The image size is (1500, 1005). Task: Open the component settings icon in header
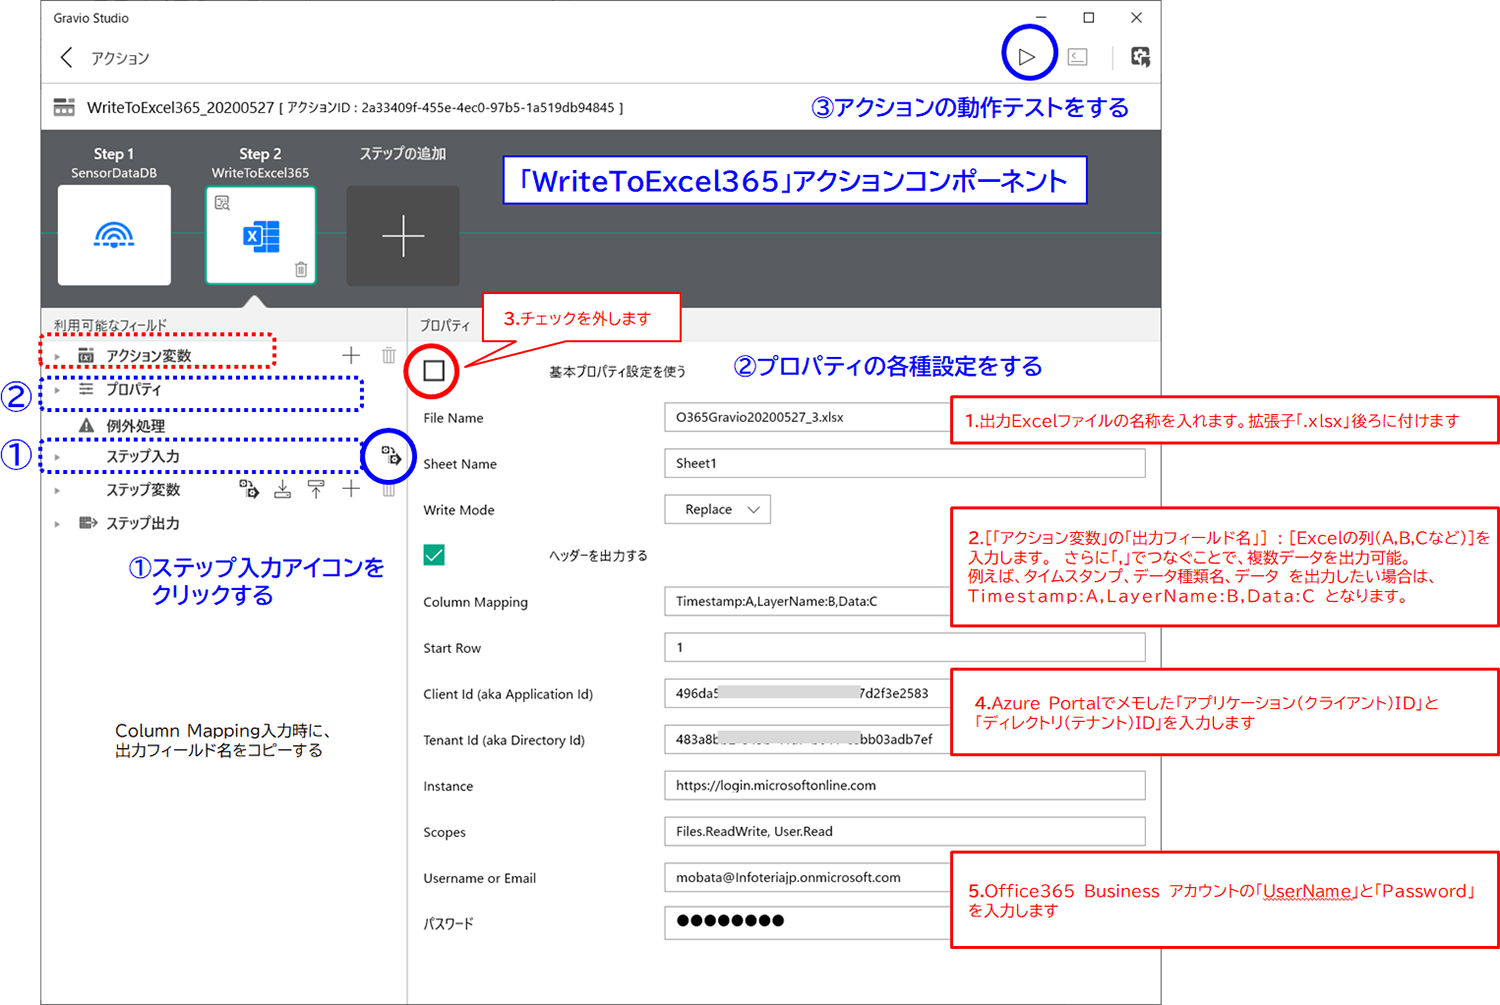click(1140, 57)
